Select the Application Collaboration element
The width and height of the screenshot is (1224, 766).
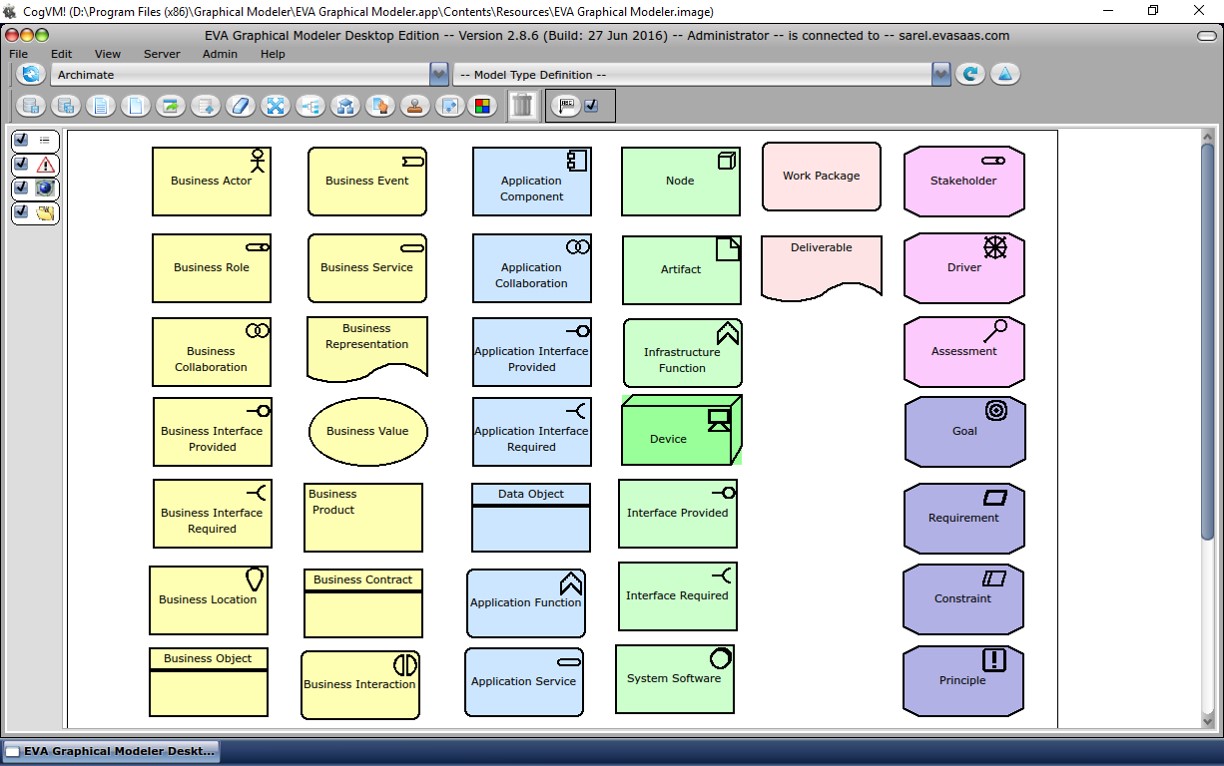coord(532,269)
